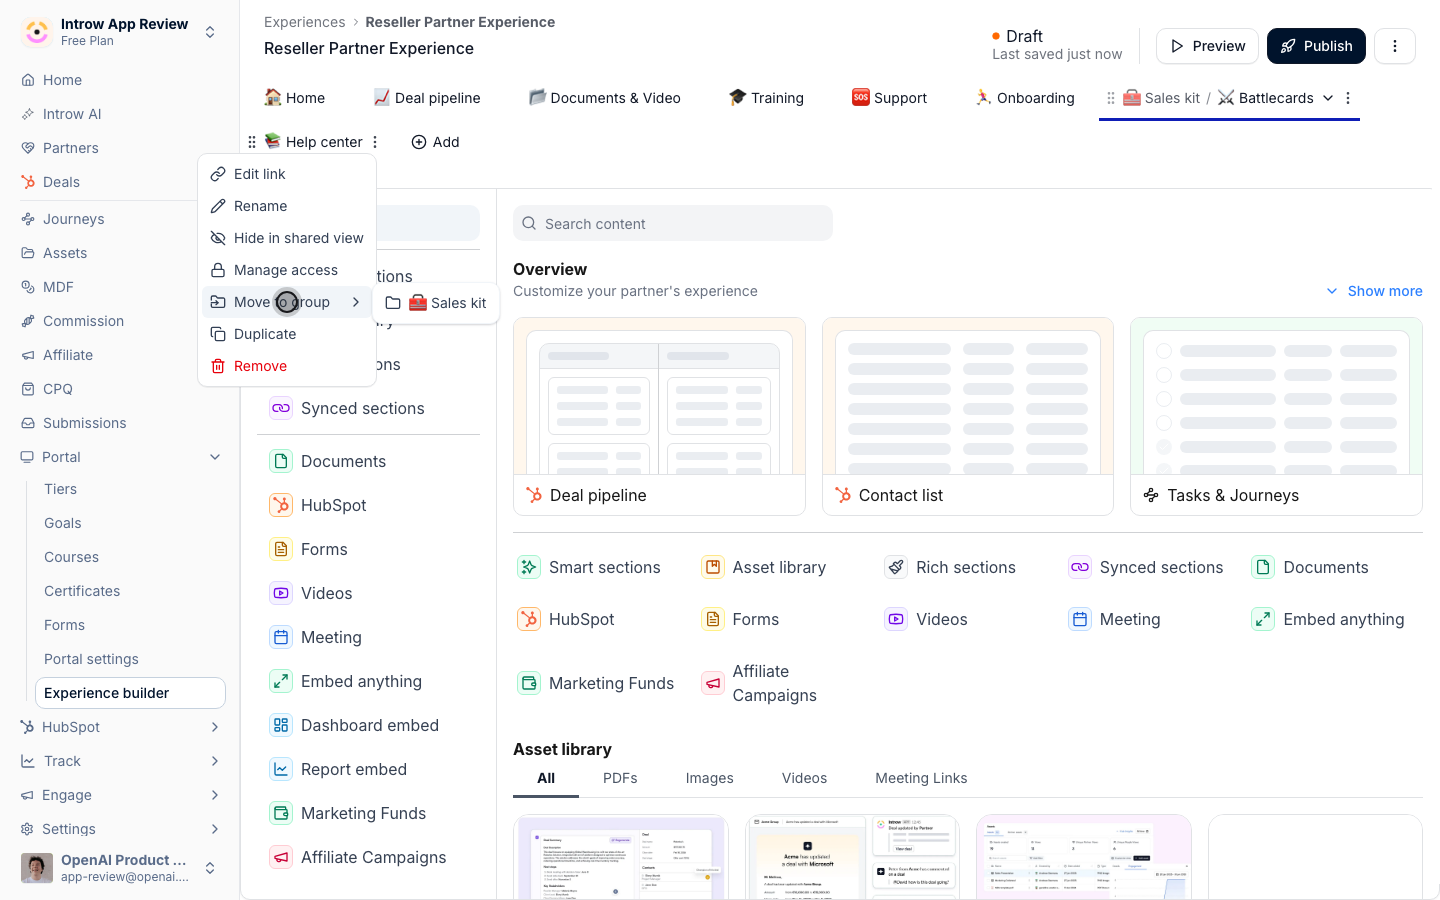Click the Documents icon in left list
This screenshot has height=900, width=1440.
(281, 461)
